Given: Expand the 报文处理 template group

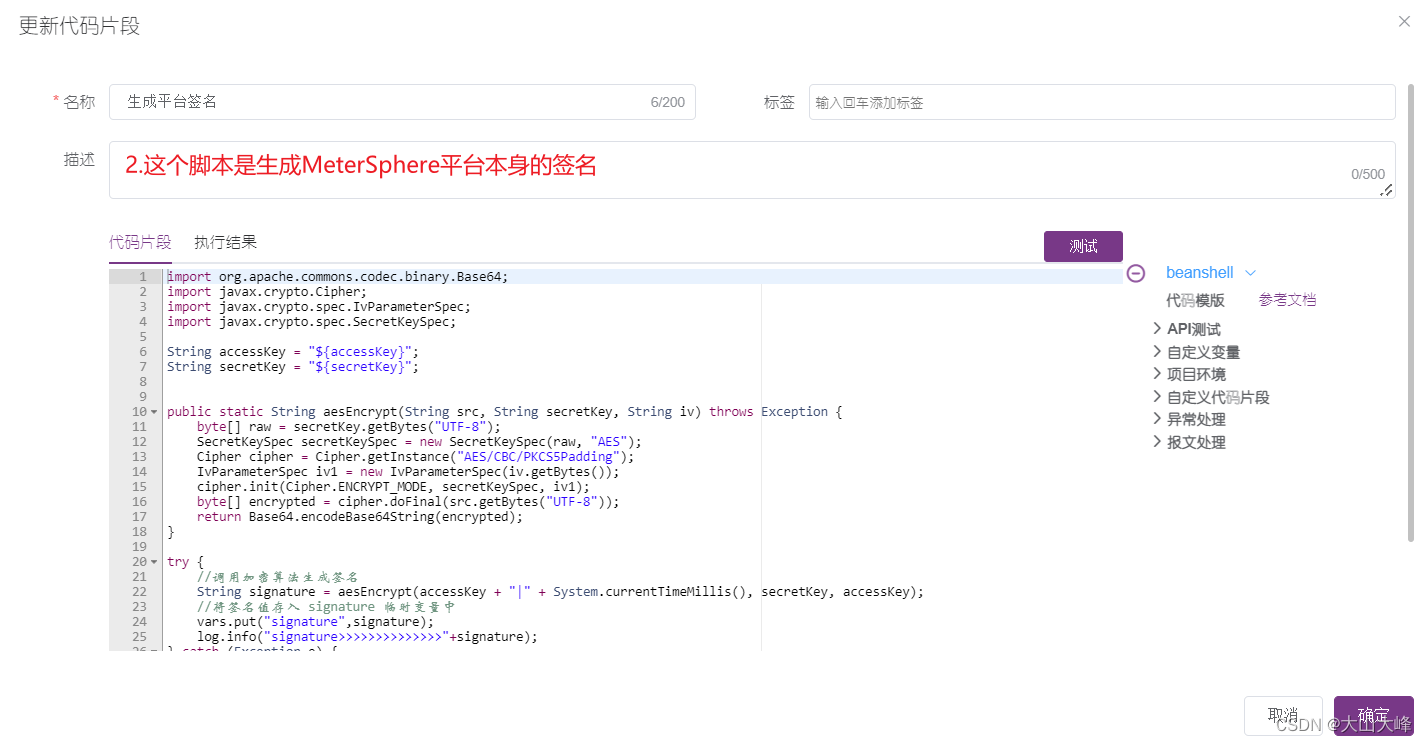Looking at the screenshot, I should 1189,442.
